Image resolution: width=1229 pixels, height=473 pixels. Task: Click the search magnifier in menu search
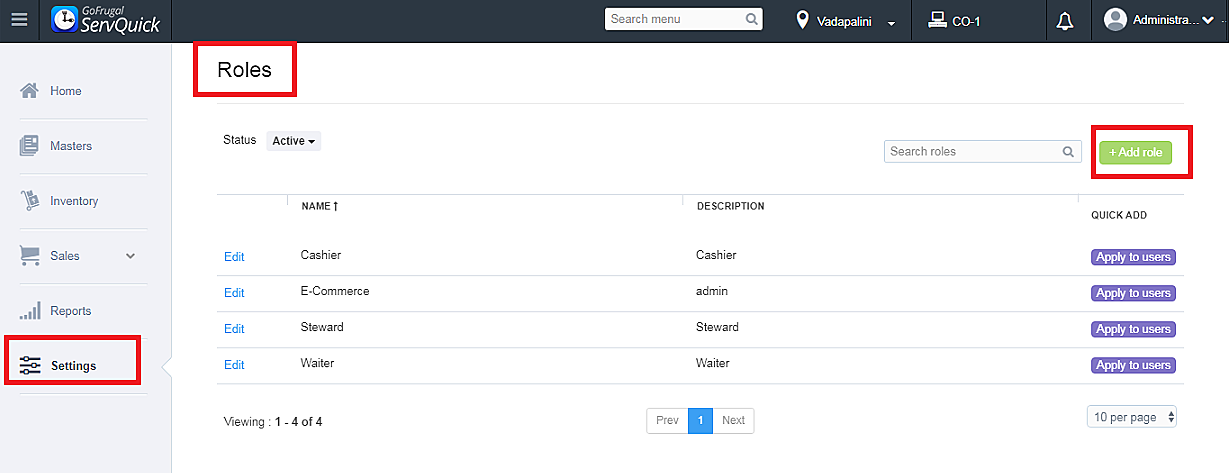(752, 19)
